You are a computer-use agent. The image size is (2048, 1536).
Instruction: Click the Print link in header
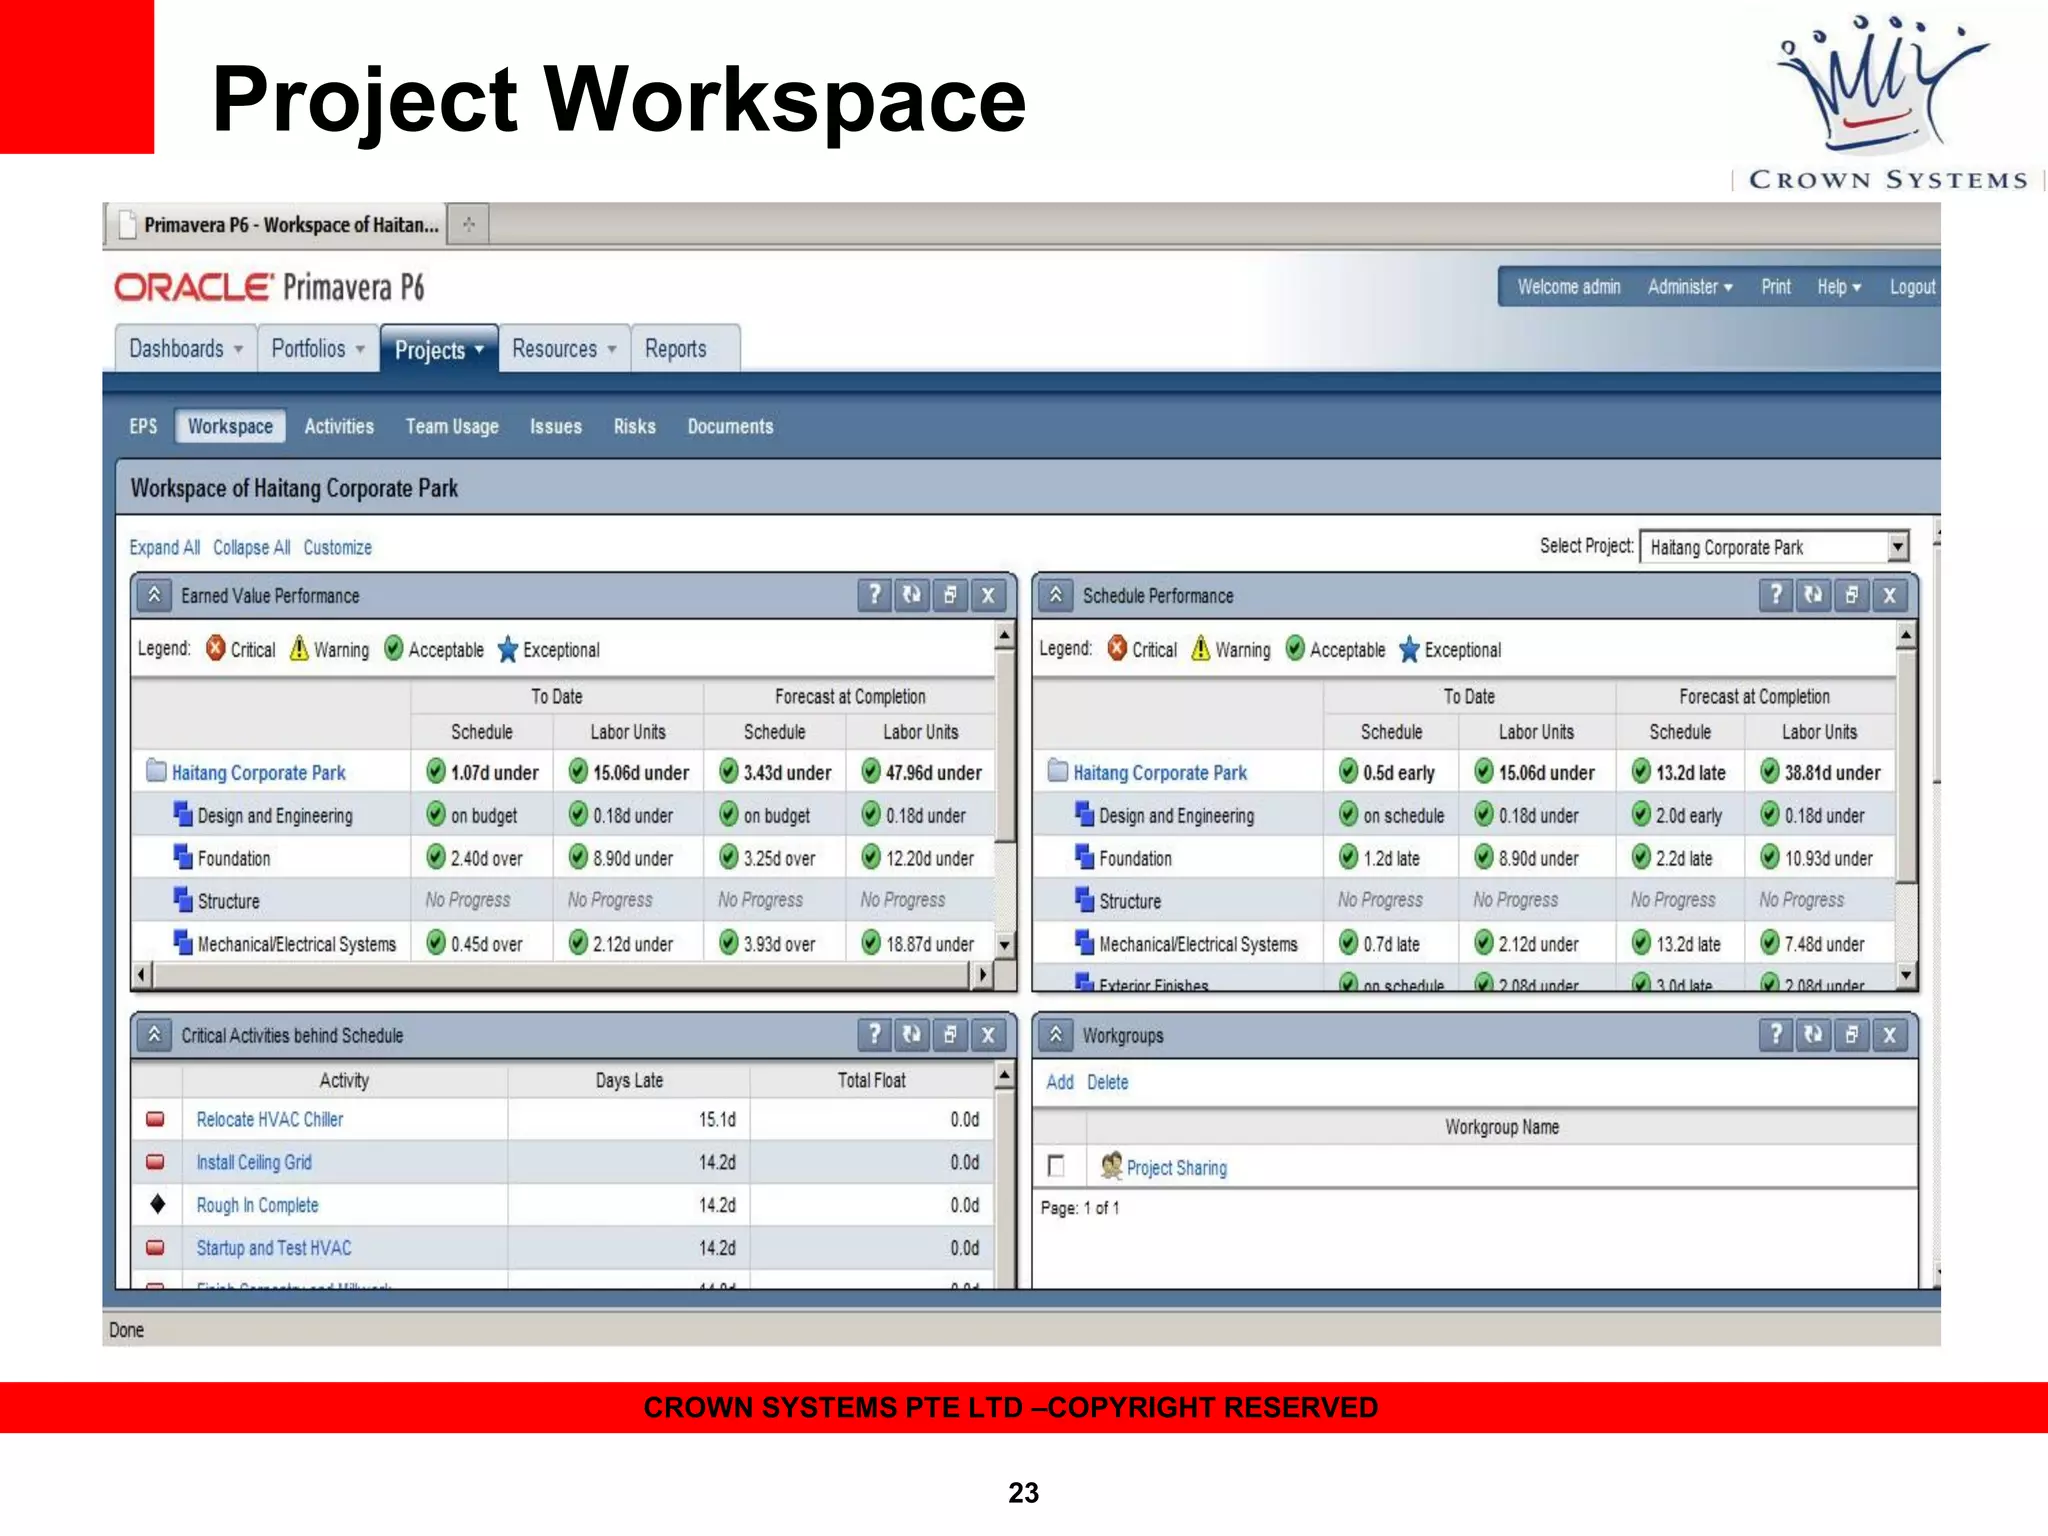click(1776, 287)
